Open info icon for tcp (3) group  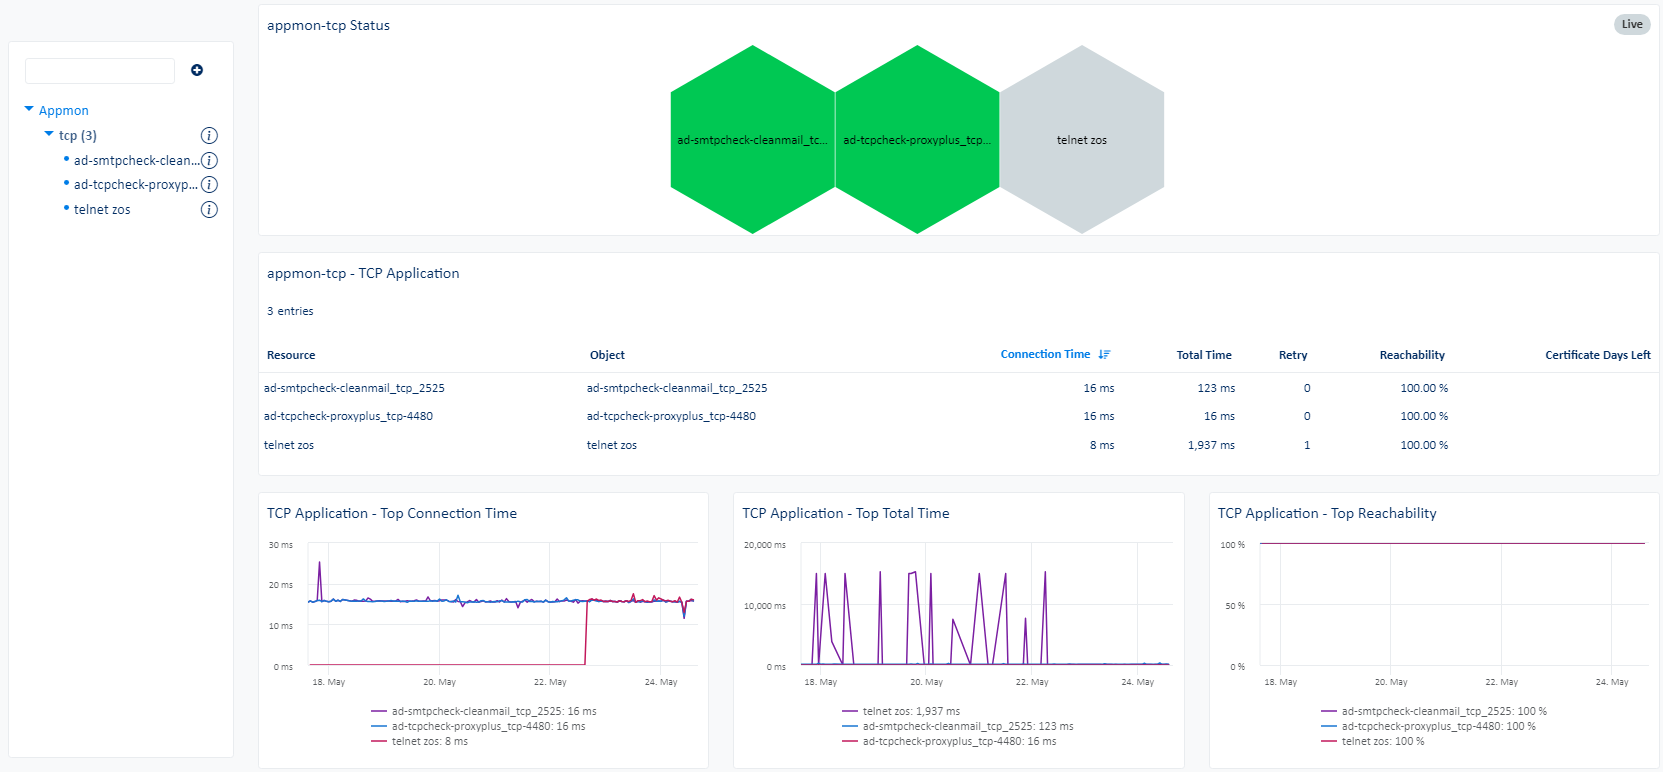click(209, 136)
